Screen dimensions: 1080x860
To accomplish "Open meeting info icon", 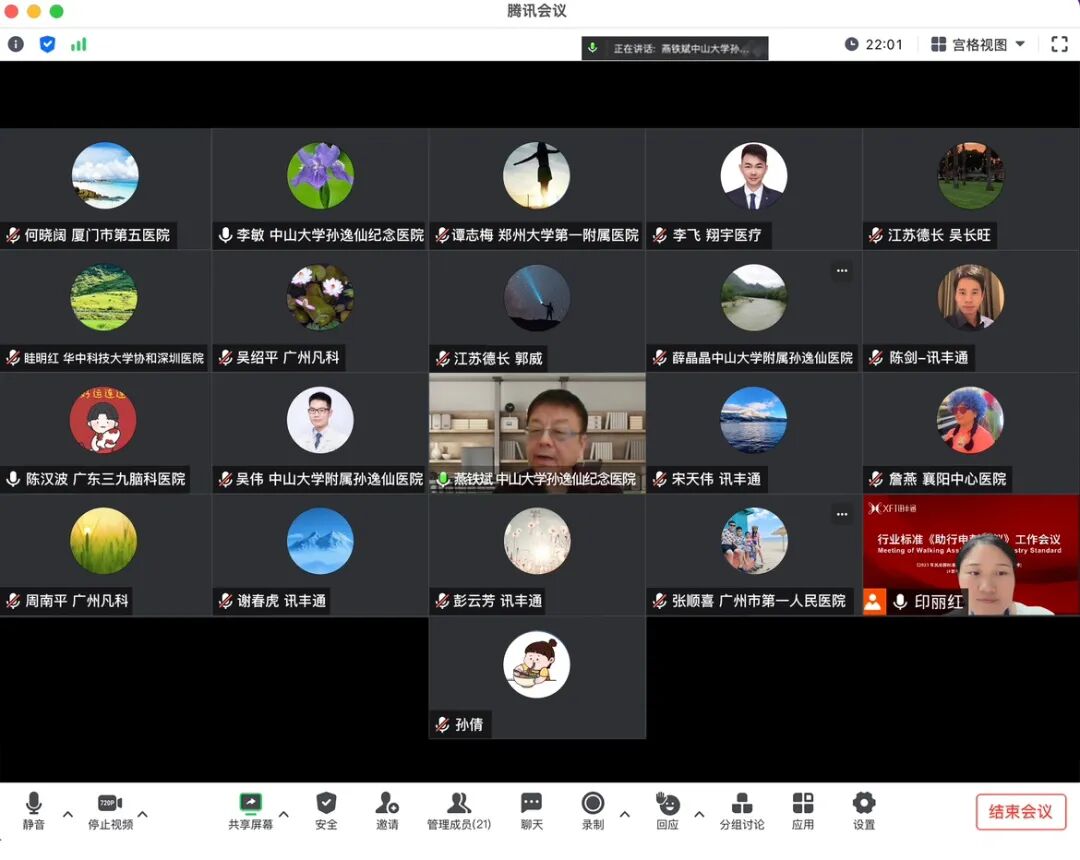I will [x=16, y=45].
